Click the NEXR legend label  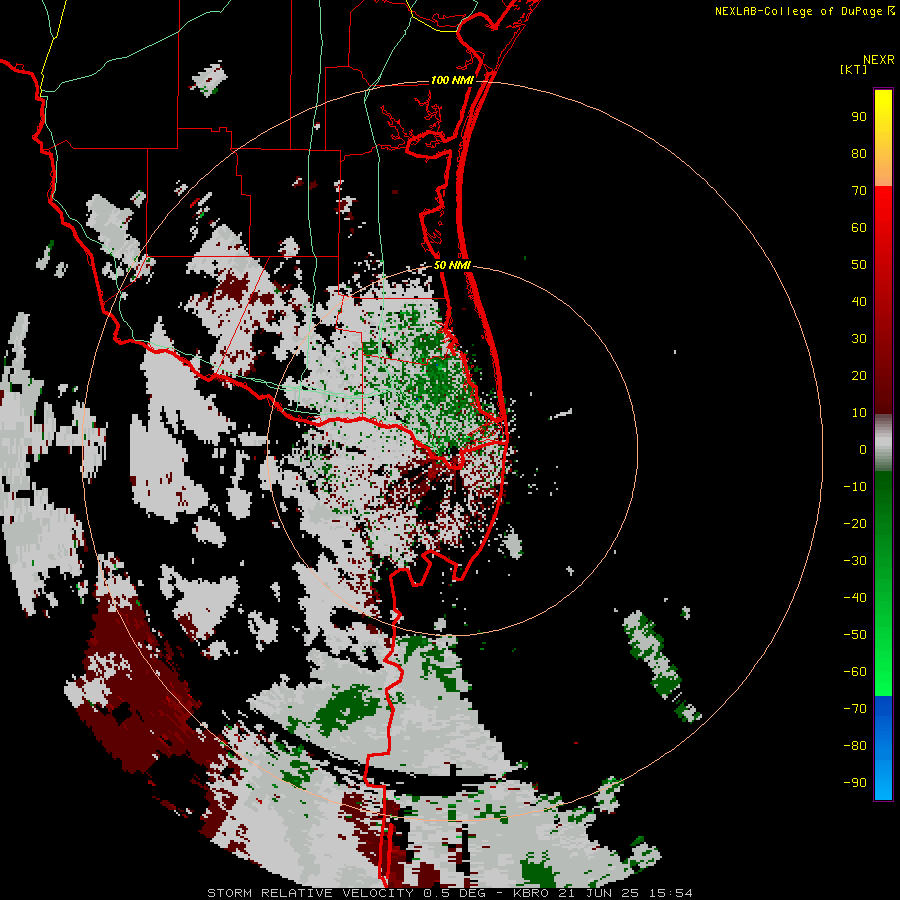879,60
